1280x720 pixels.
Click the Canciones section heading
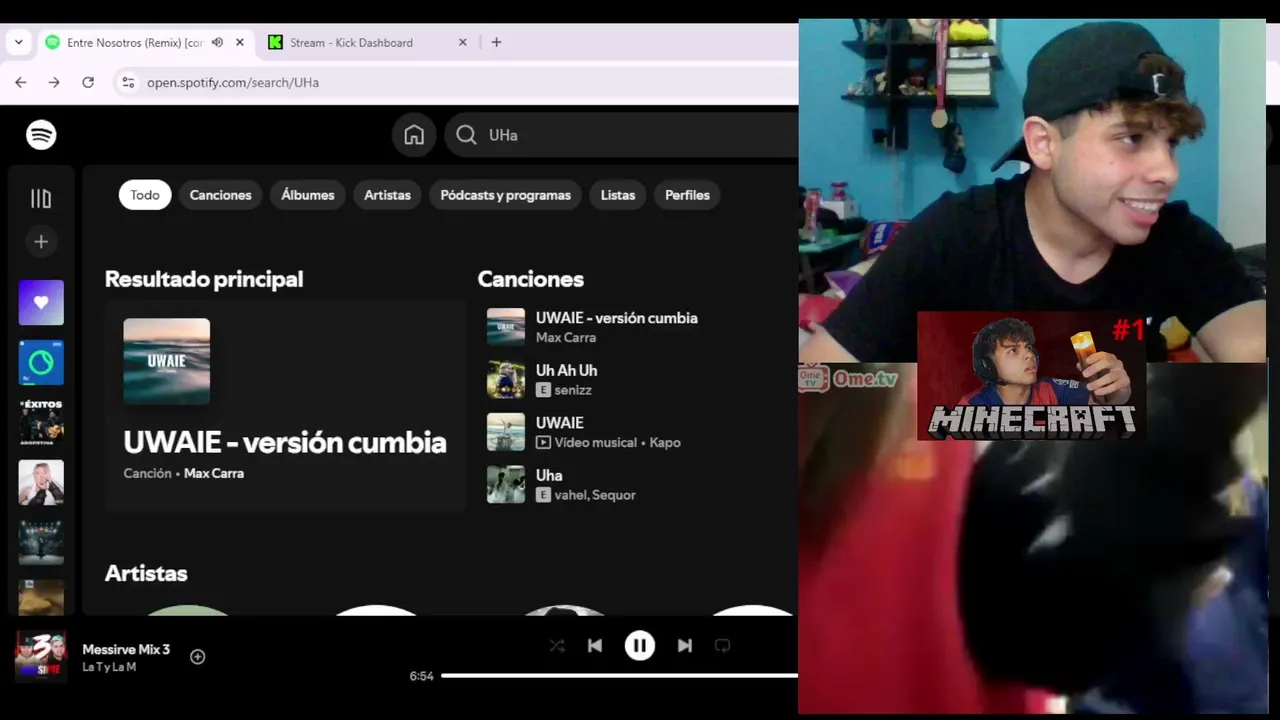point(530,279)
